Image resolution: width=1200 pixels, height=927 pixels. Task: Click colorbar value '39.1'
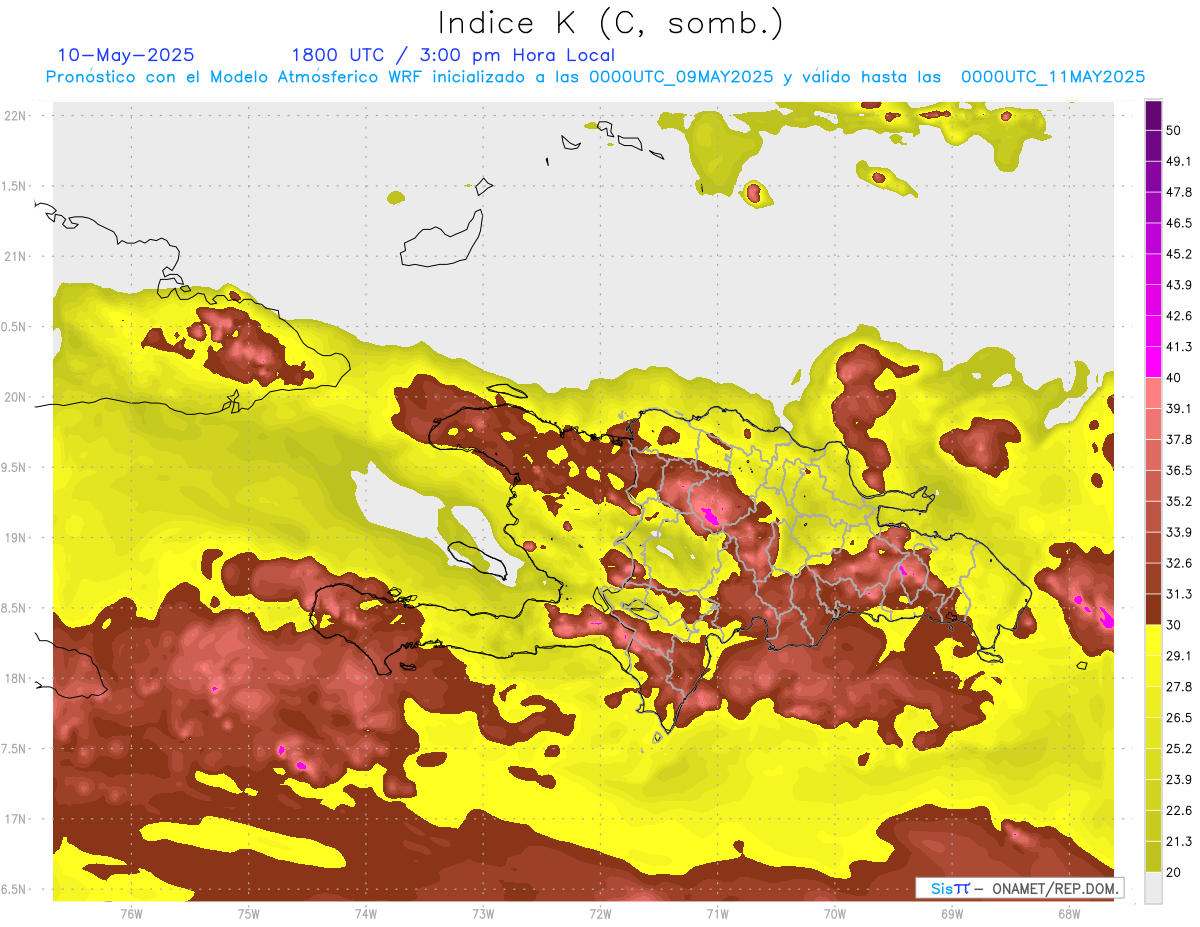pyautogui.click(x=1179, y=409)
